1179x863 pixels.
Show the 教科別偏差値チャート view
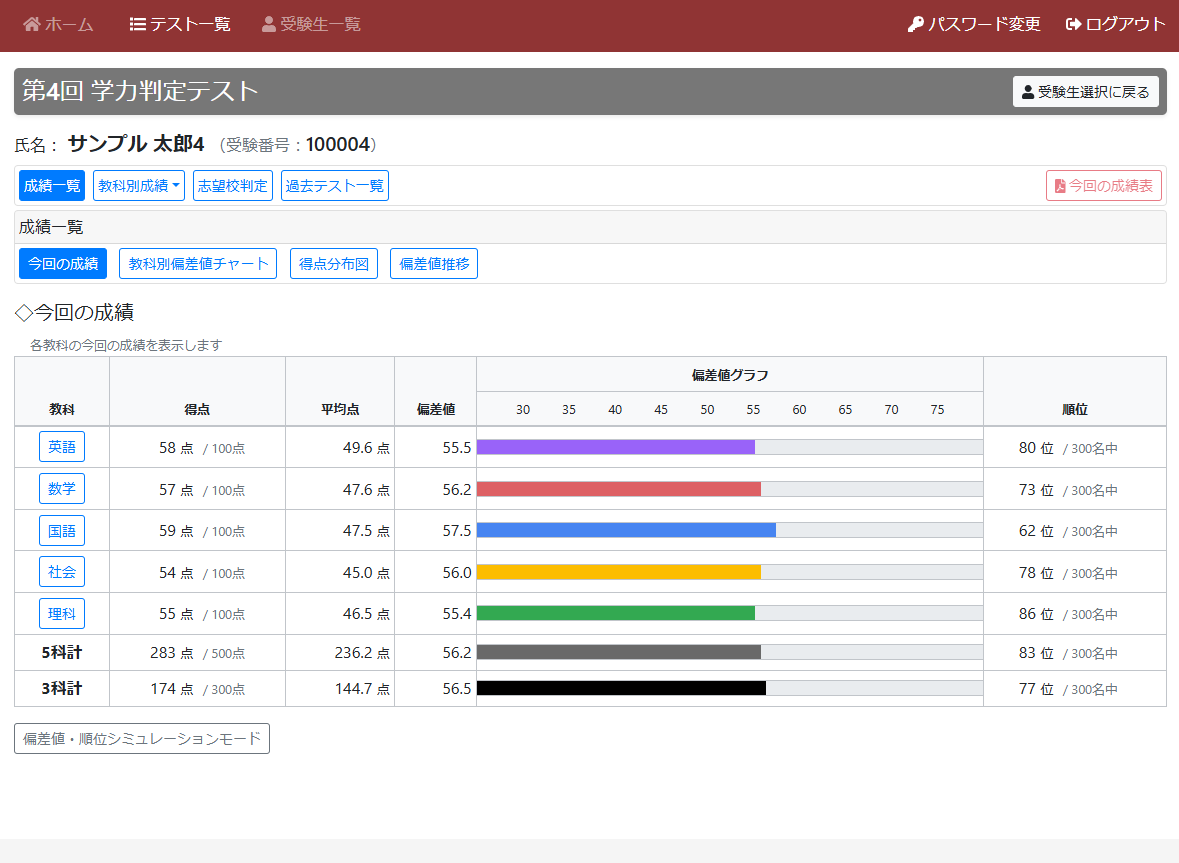tap(198, 264)
